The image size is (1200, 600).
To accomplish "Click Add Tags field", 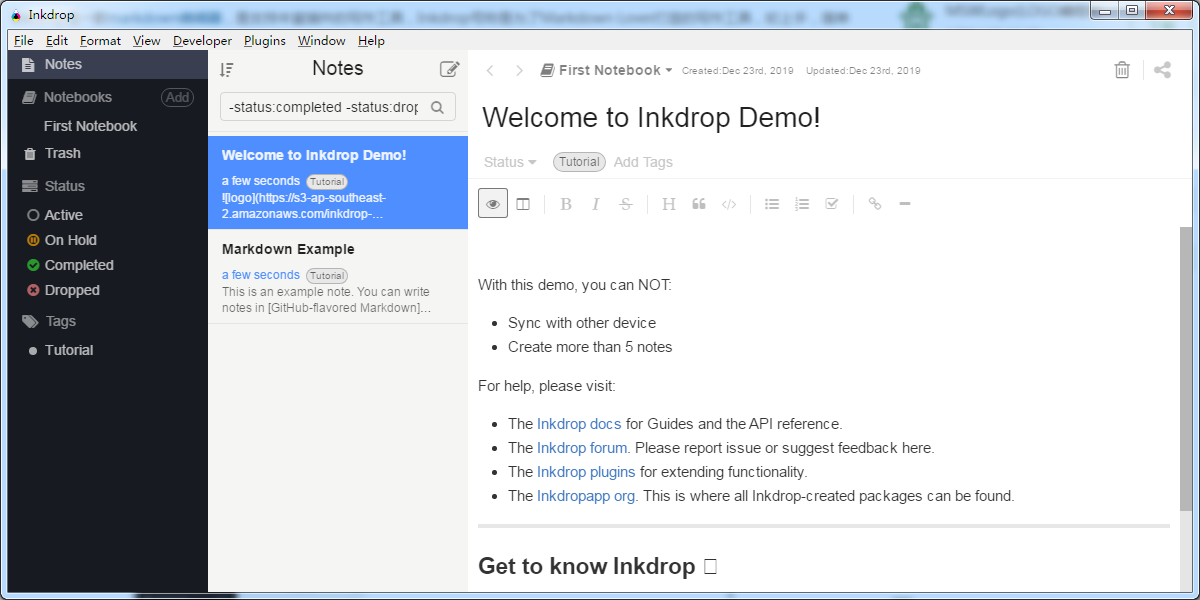I will click(643, 162).
